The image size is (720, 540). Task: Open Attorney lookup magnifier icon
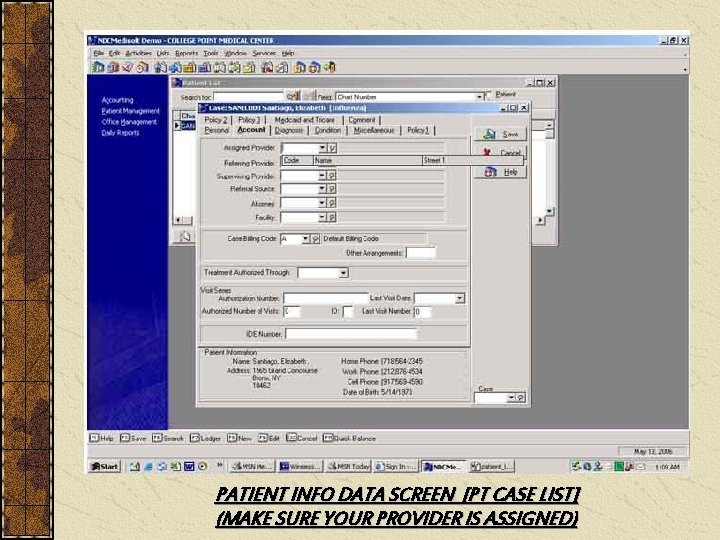pyautogui.click(x=332, y=203)
